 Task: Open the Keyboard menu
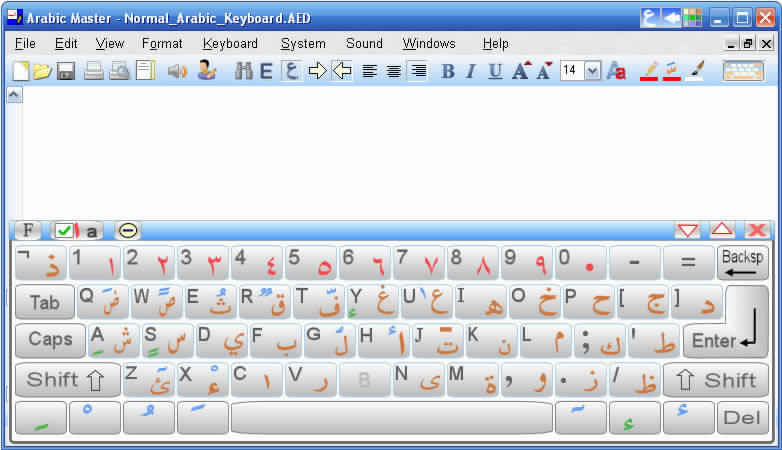pos(230,44)
